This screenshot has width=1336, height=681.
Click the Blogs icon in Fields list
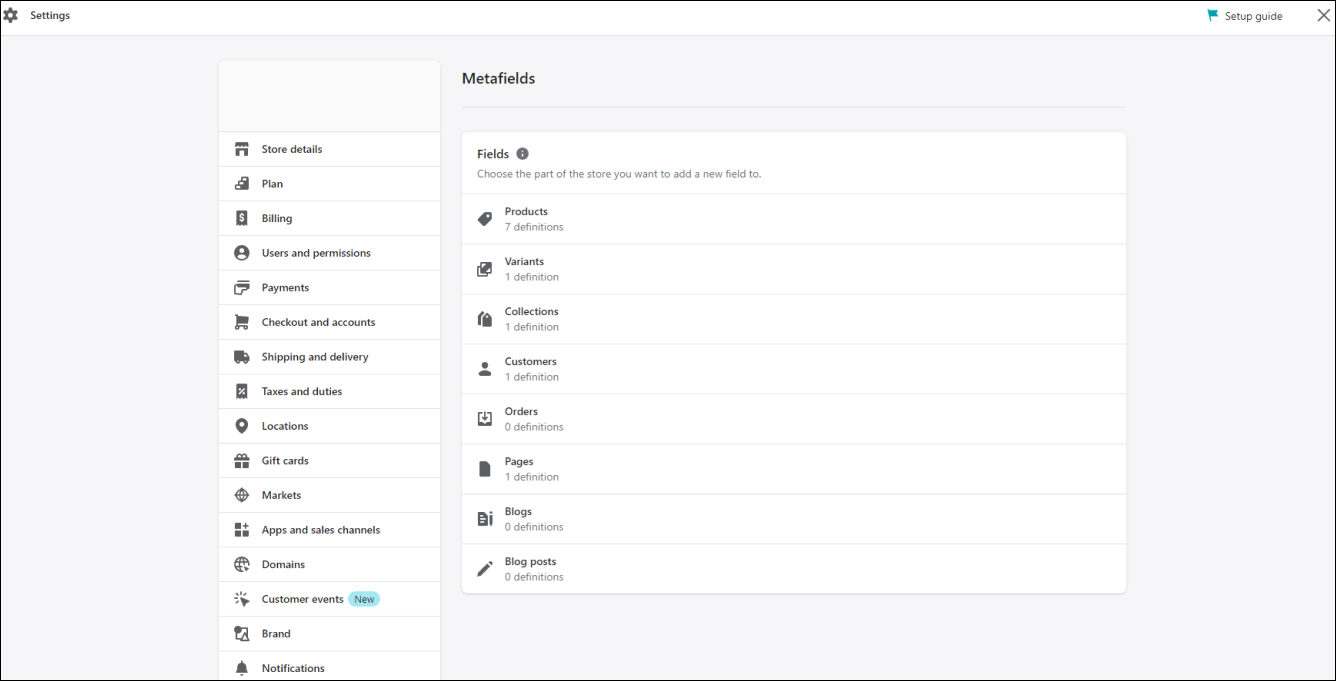[x=485, y=519]
